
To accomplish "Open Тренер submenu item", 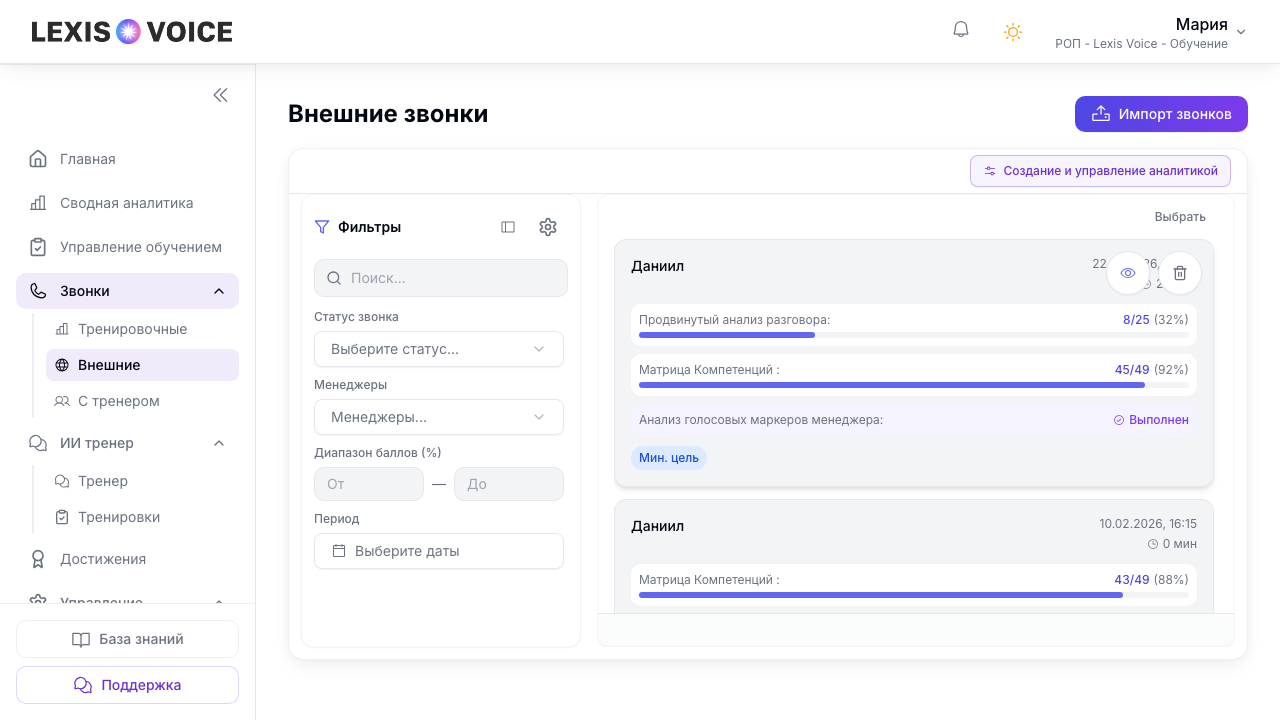I will click(x=142, y=481).
